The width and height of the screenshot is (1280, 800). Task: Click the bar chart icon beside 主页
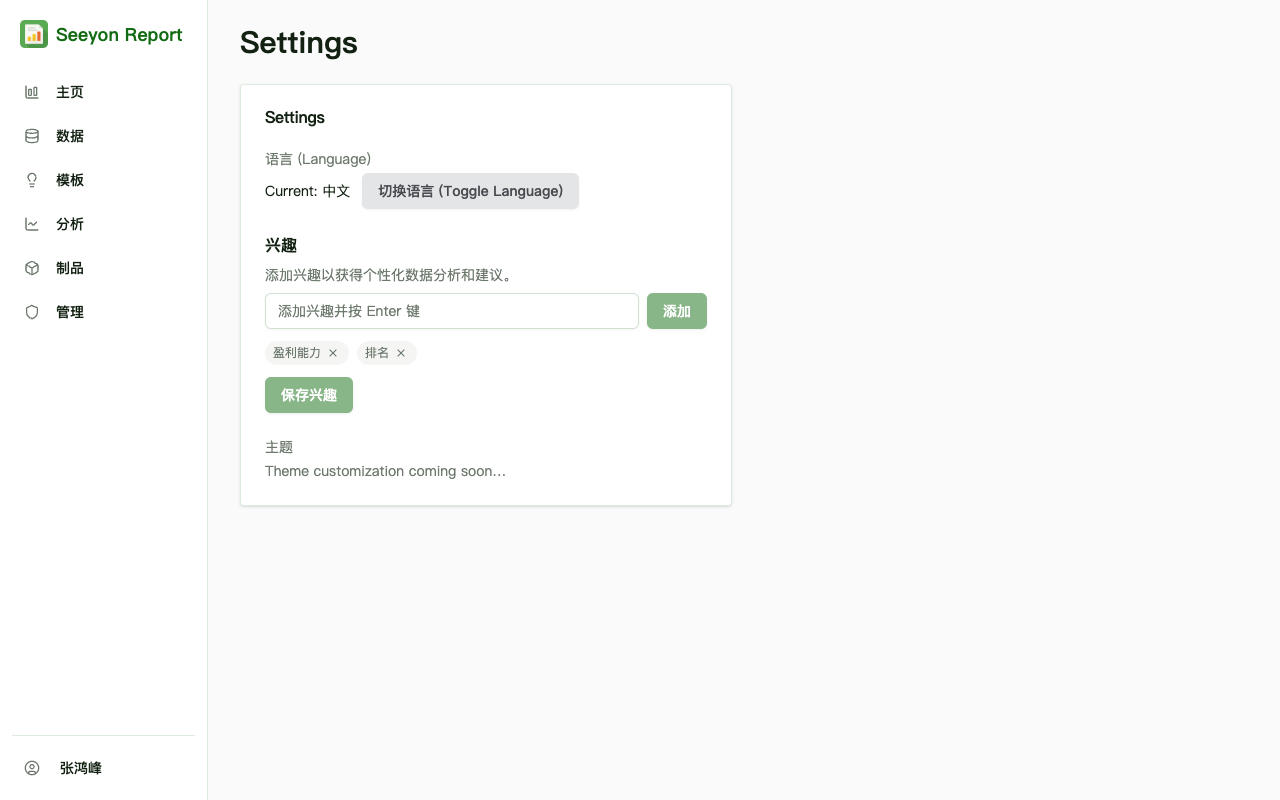(32, 92)
